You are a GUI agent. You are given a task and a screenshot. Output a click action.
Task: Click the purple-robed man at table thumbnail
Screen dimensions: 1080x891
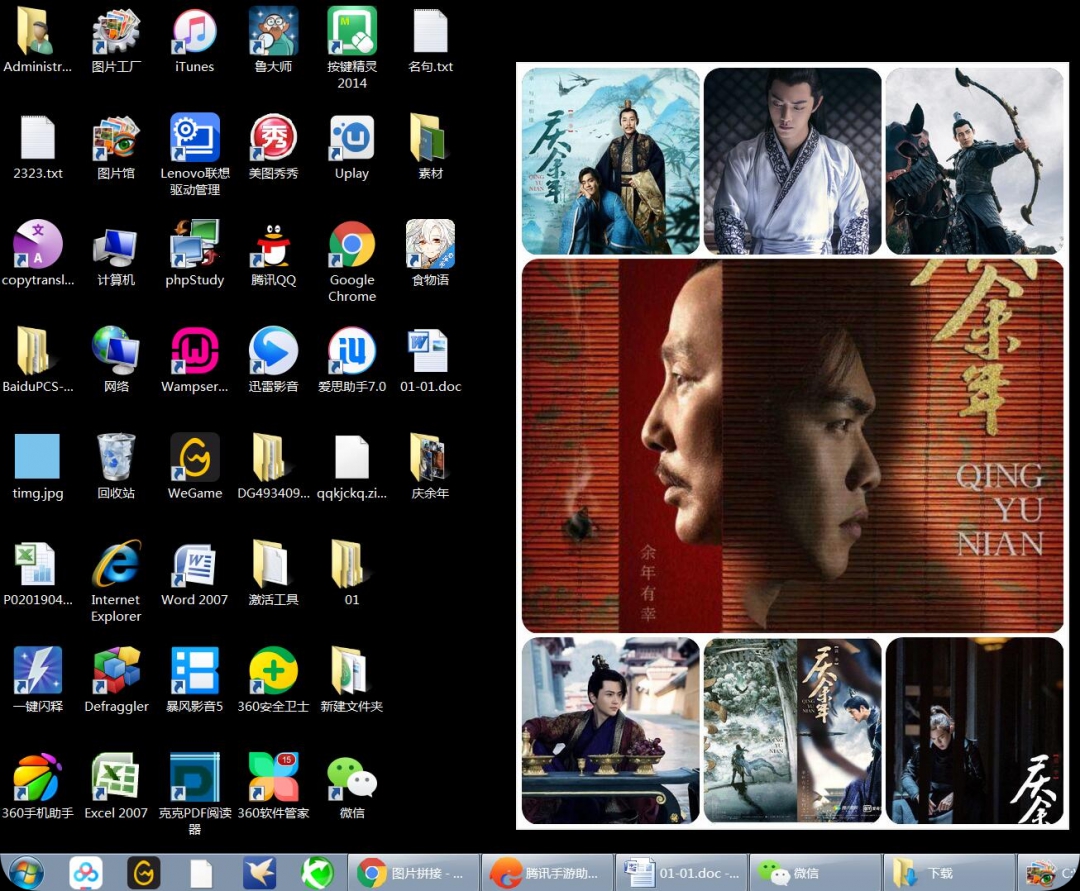coord(610,730)
